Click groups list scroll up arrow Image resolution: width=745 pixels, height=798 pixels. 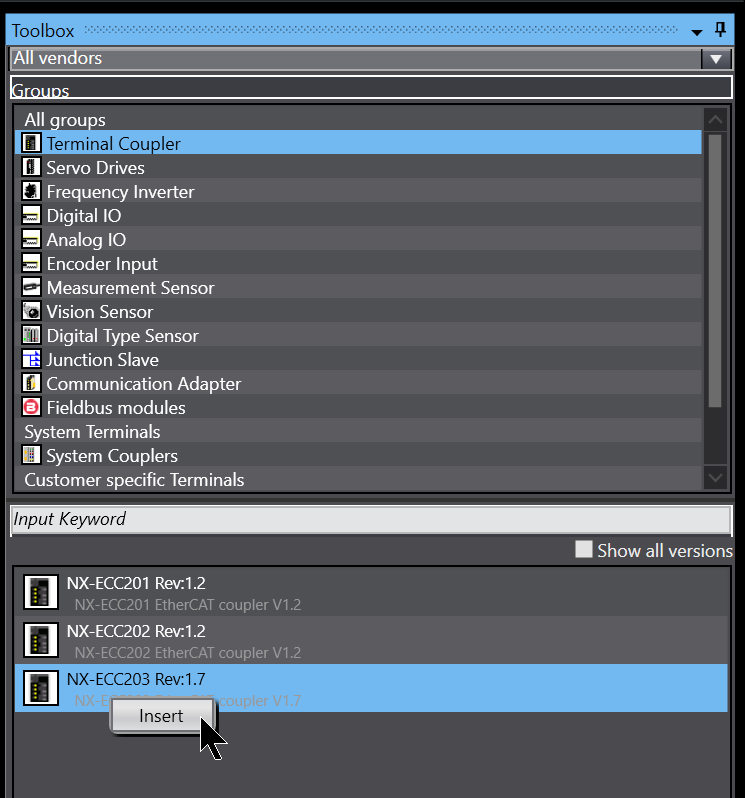pos(715,120)
